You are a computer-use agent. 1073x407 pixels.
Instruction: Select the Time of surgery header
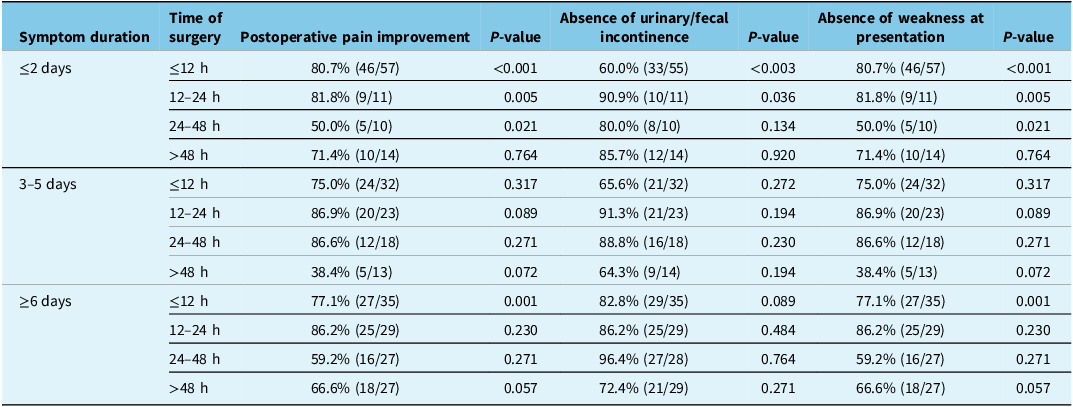point(195,27)
